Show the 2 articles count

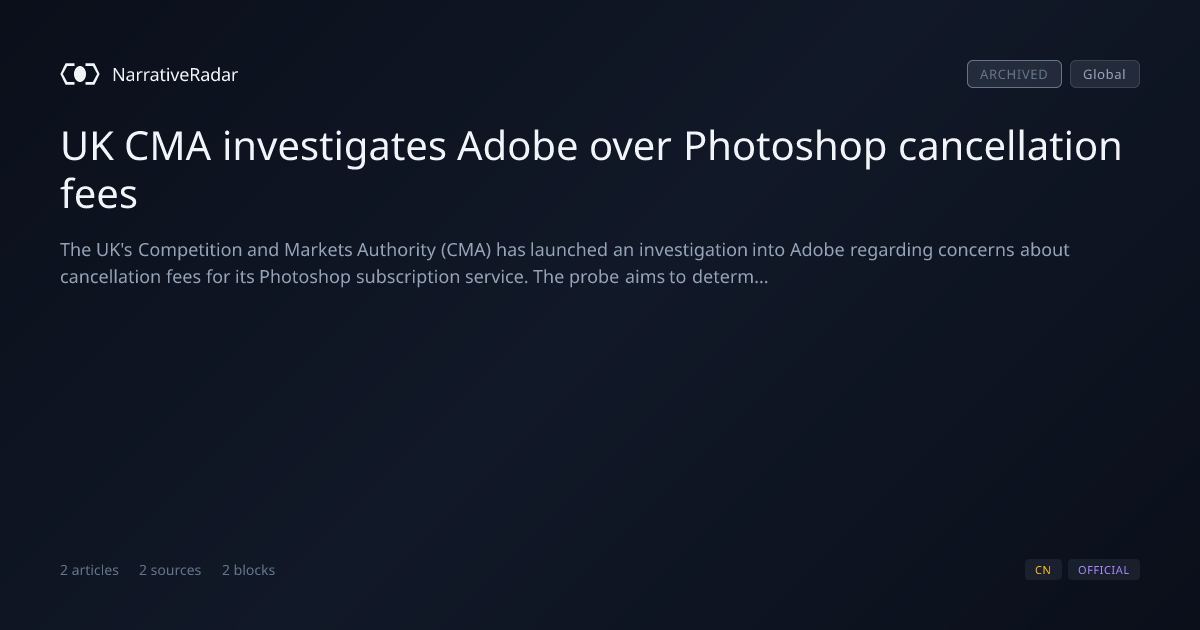tap(89, 570)
